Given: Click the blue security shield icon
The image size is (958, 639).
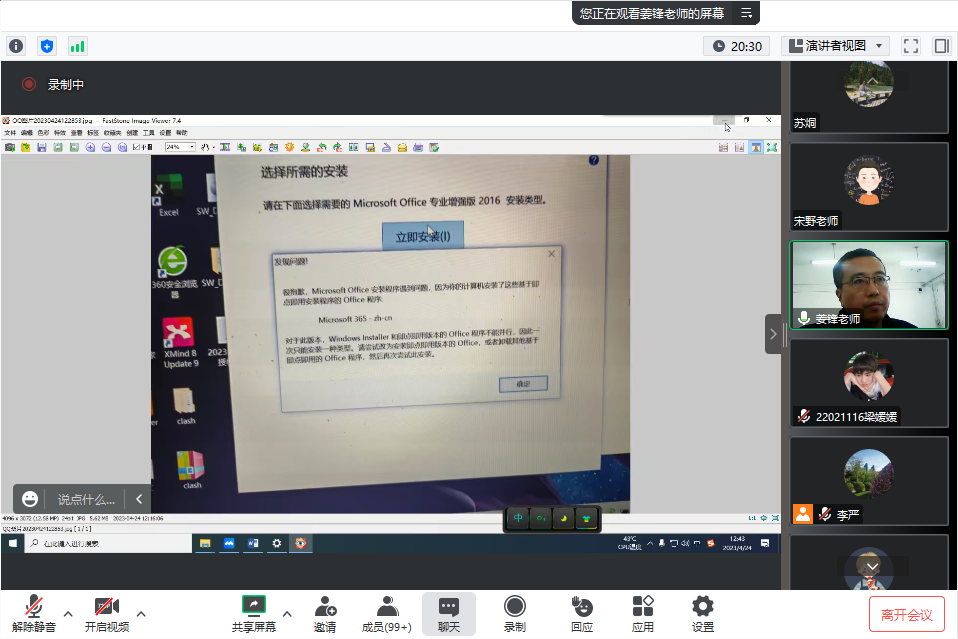Looking at the screenshot, I should [x=47, y=46].
